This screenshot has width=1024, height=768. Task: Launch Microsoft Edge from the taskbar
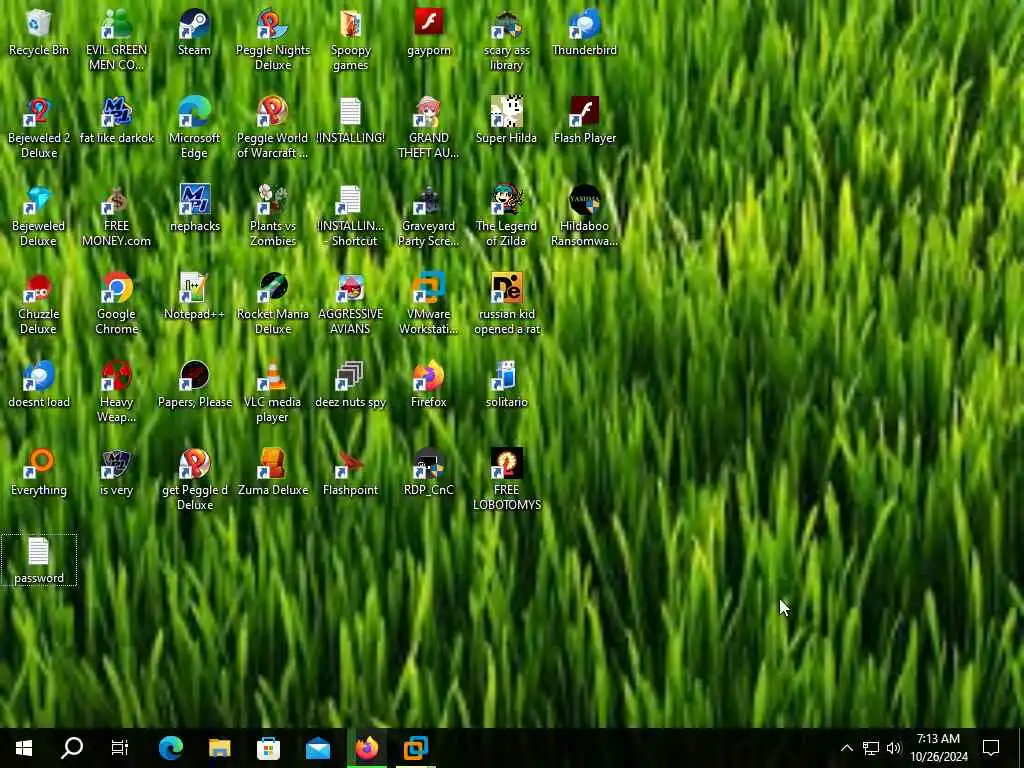170,748
